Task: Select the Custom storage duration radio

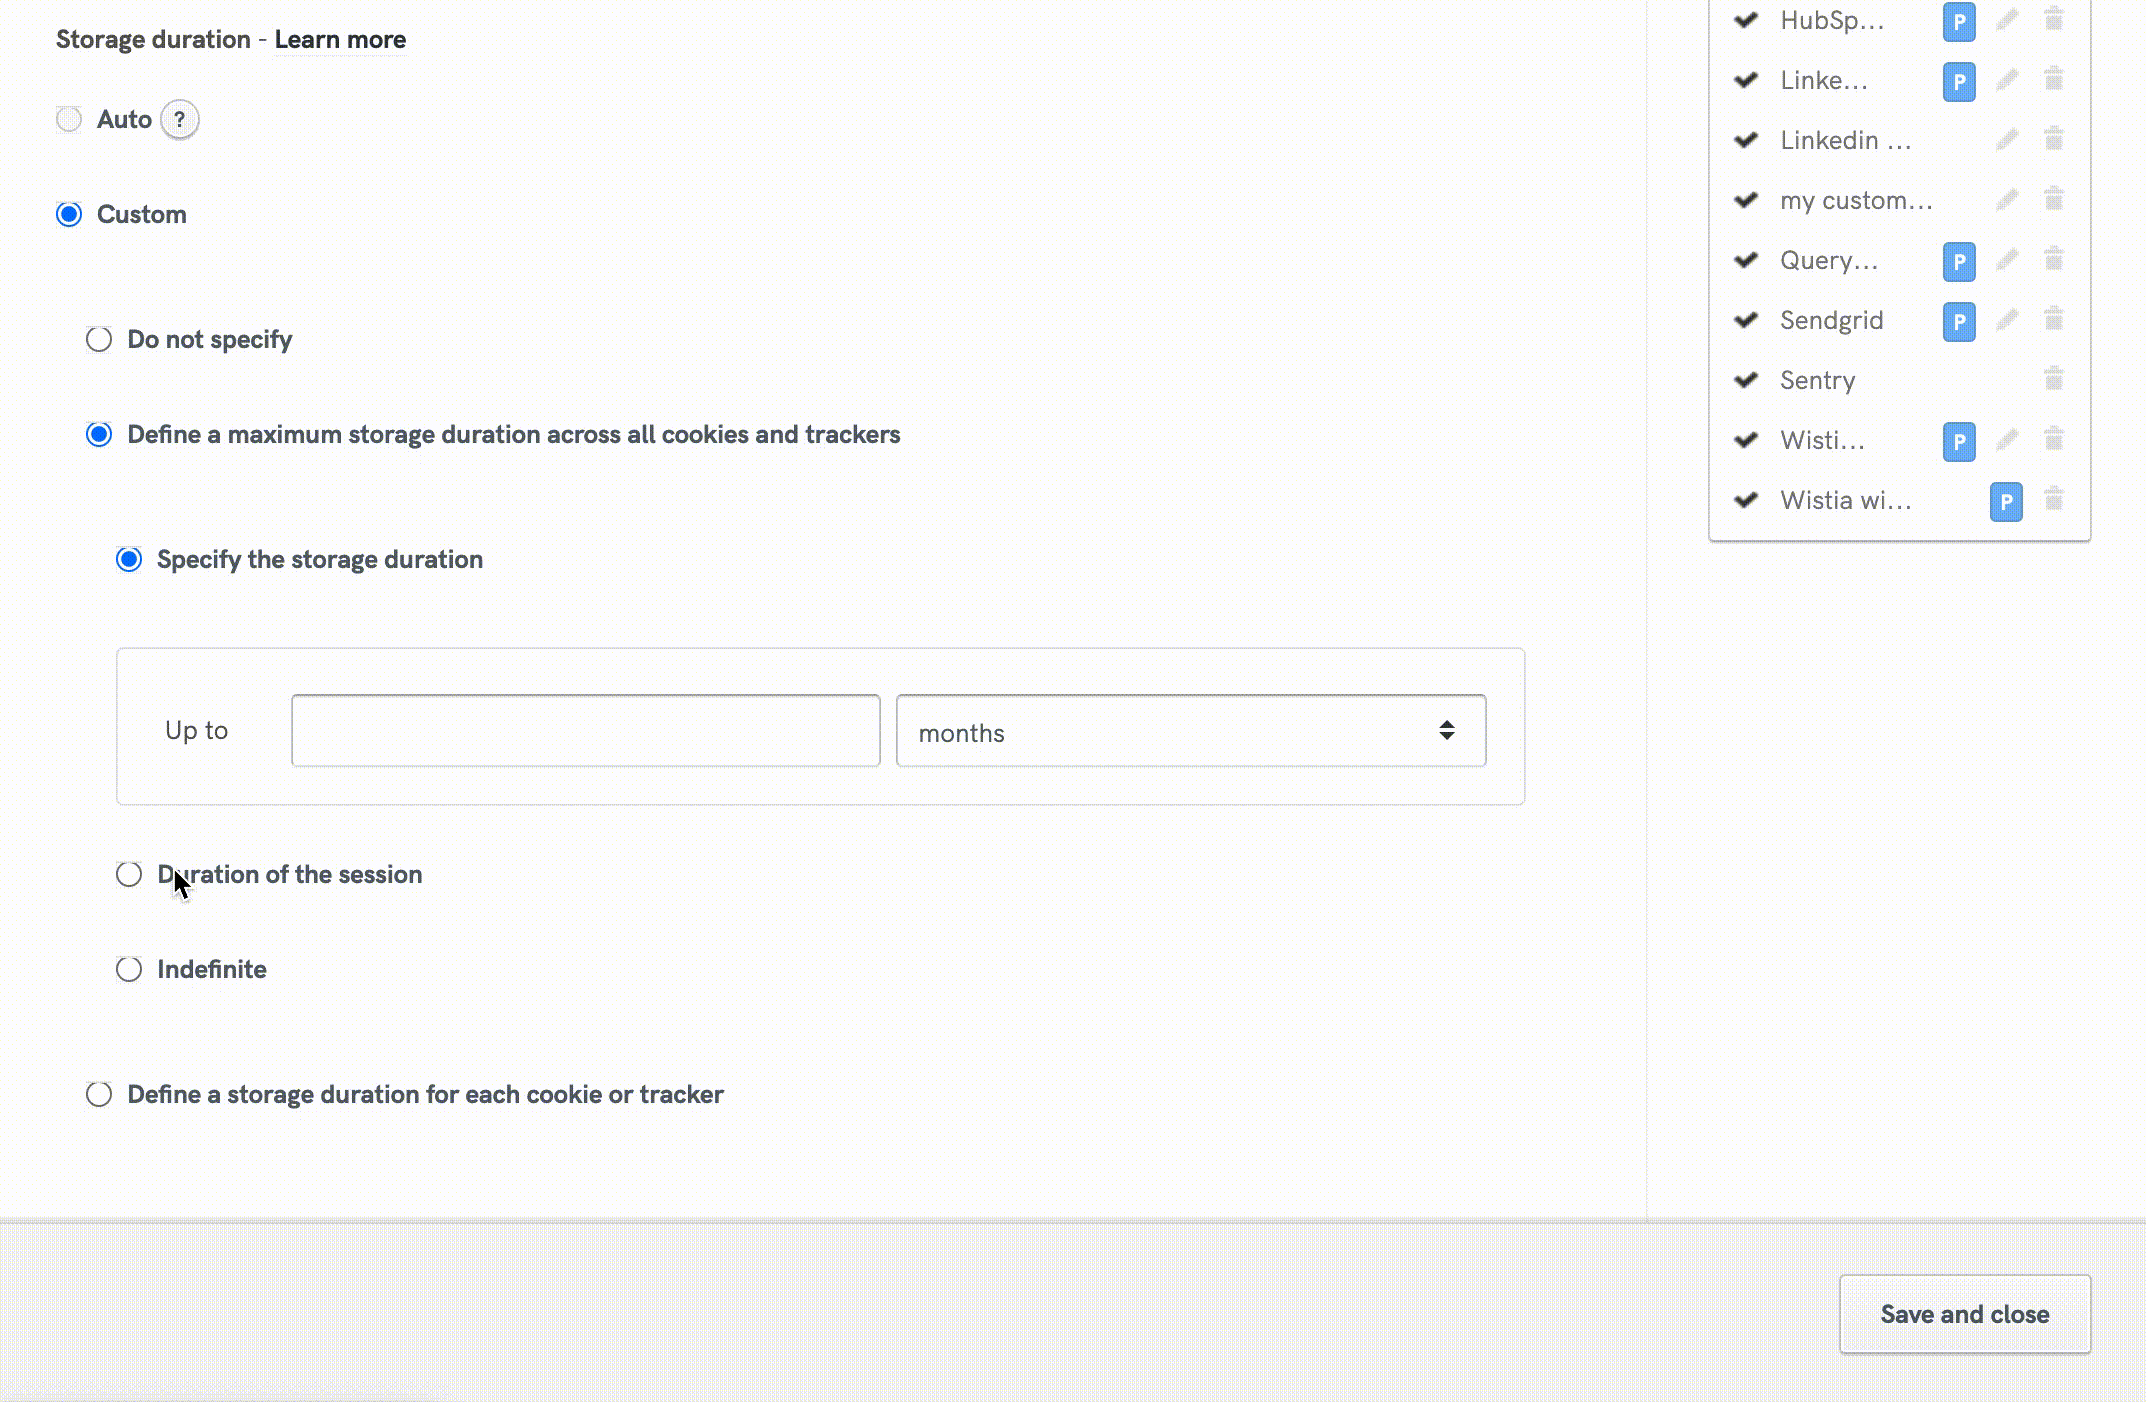Action: (x=69, y=215)
